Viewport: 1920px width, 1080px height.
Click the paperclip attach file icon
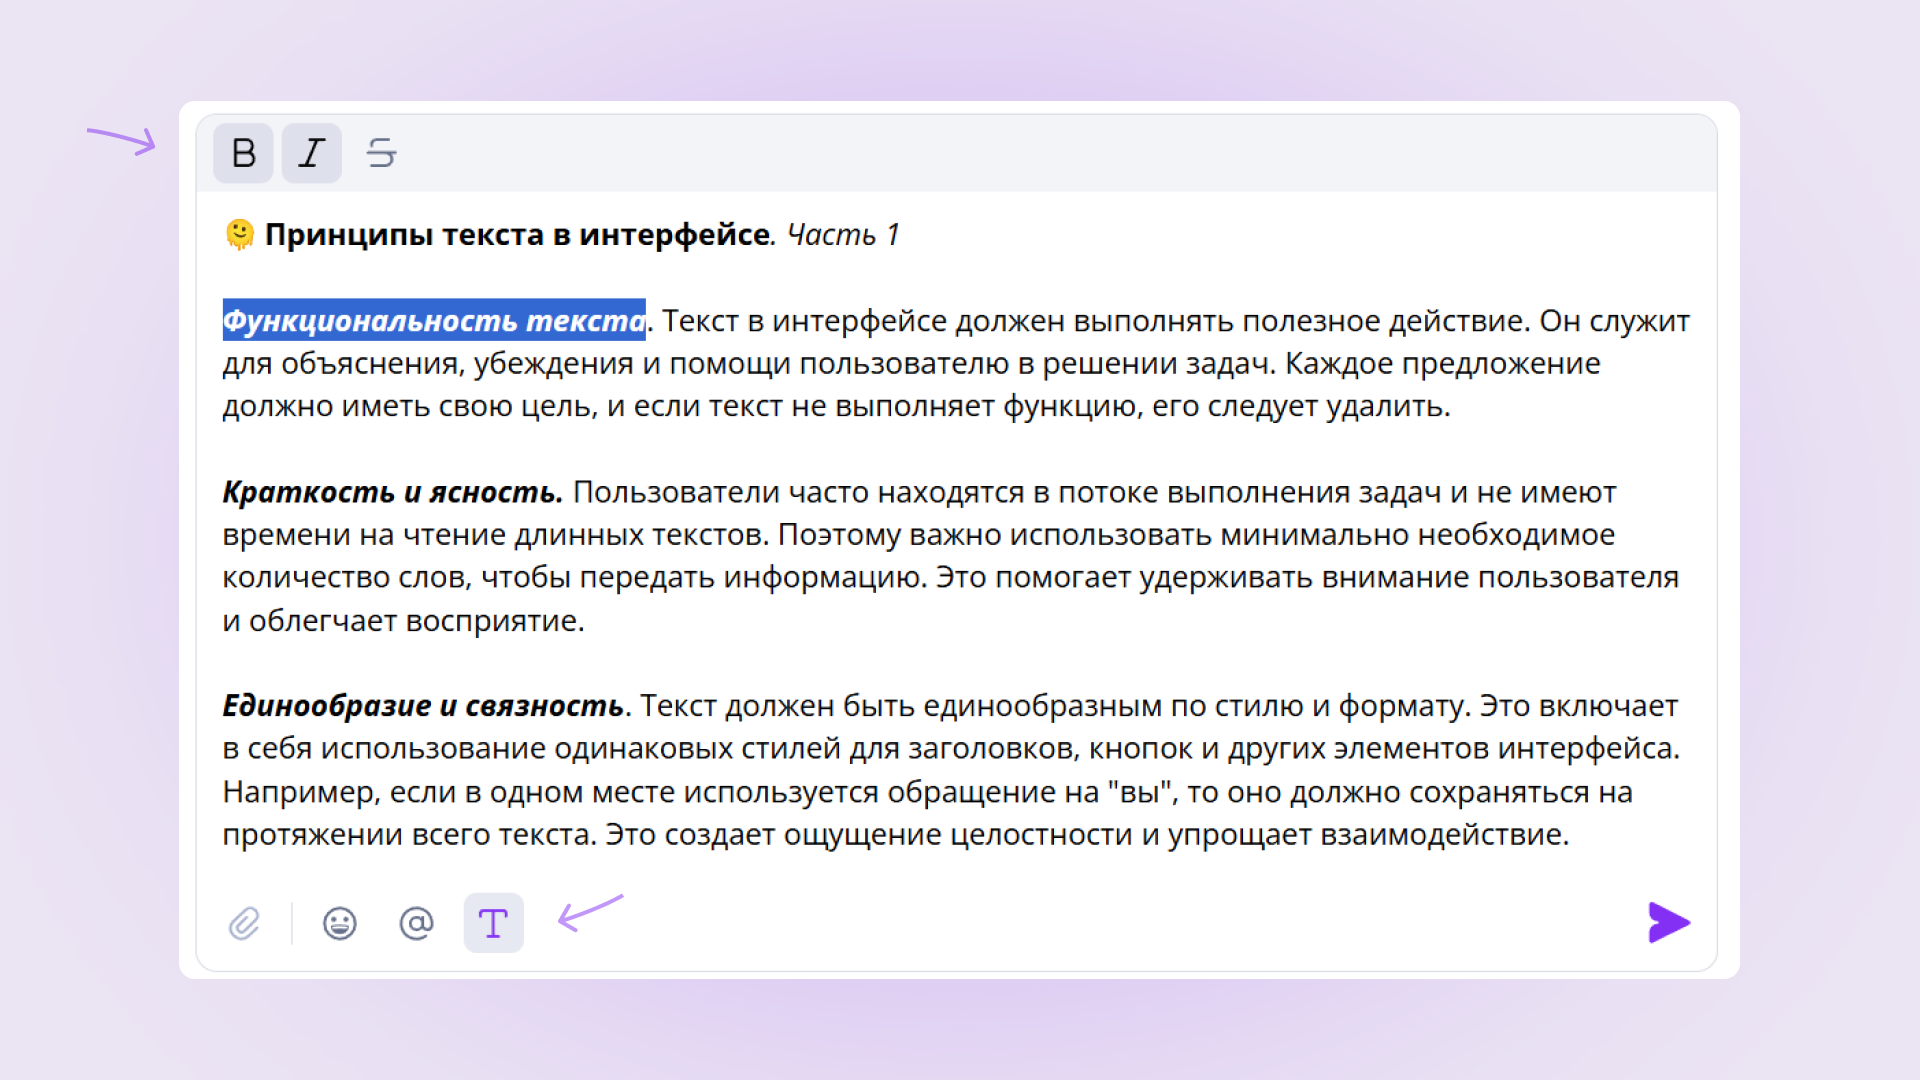(x=244, y=923)
